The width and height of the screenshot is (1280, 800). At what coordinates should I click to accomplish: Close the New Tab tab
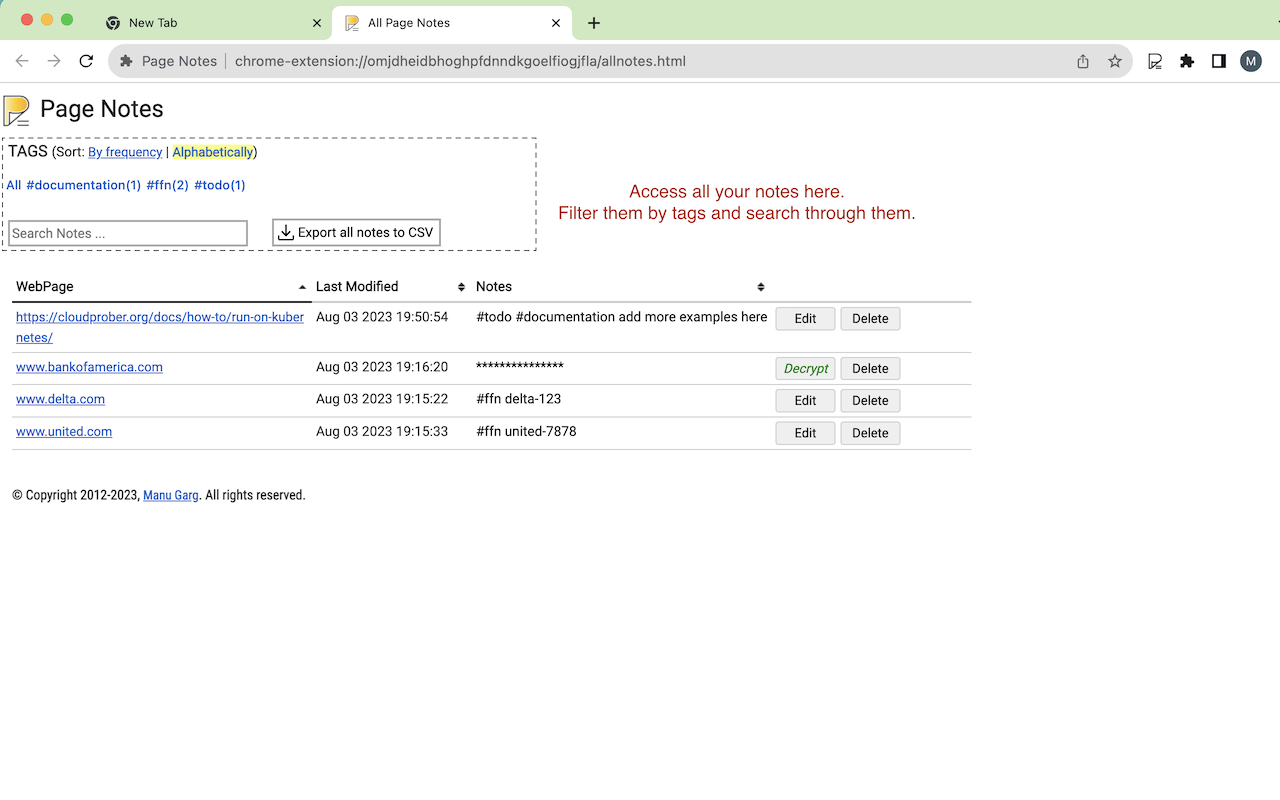[317, 23]
